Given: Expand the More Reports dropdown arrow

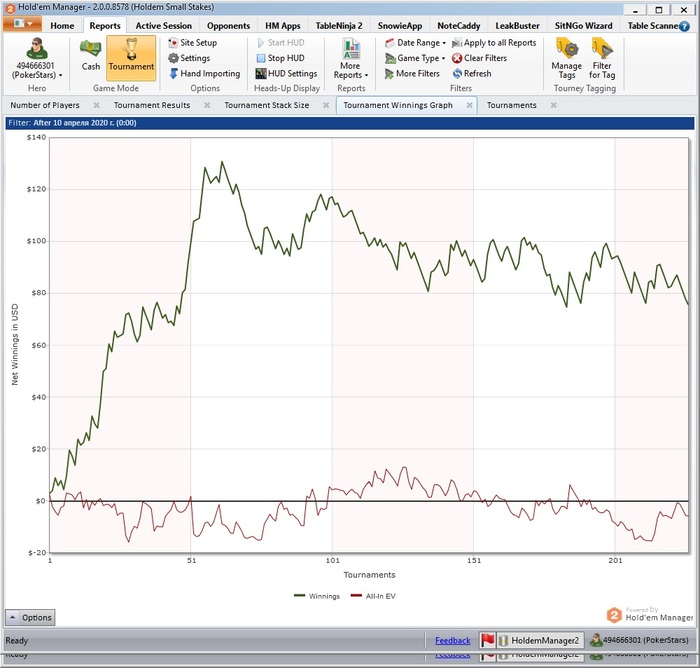Looking at the screenshot, I should pos(367,75).
